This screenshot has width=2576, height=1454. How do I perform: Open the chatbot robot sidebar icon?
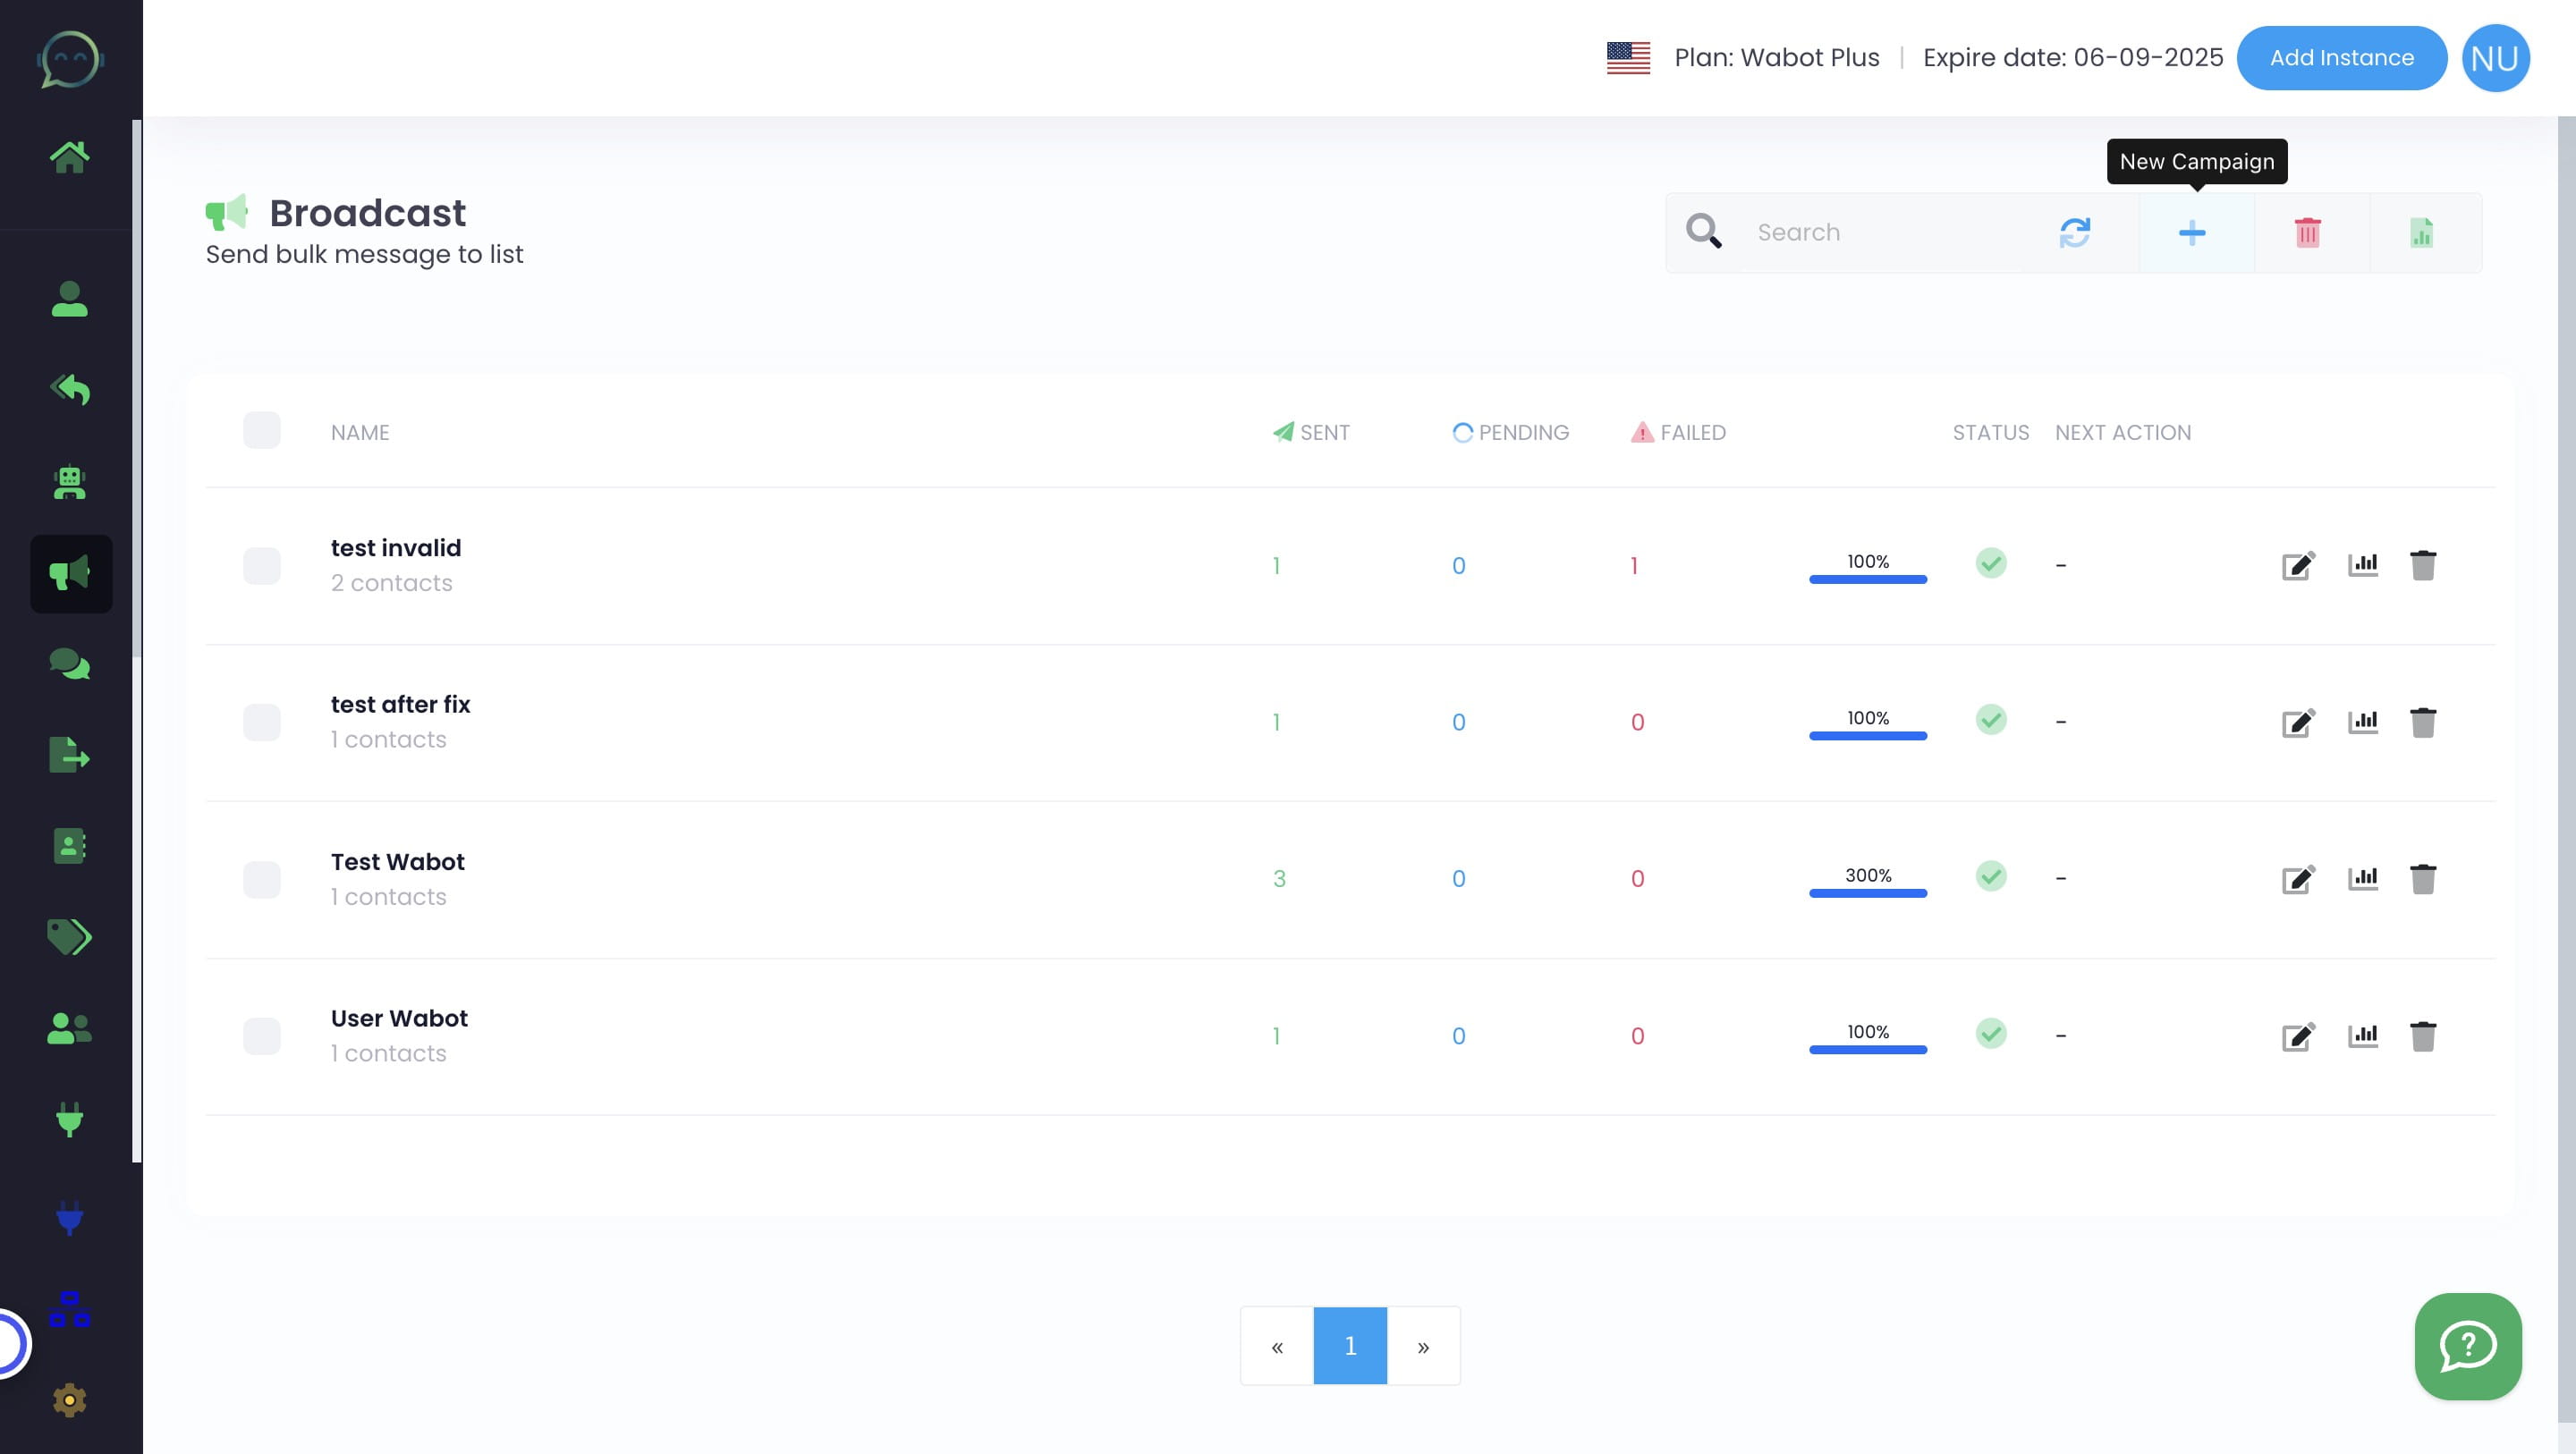[69, 483]
